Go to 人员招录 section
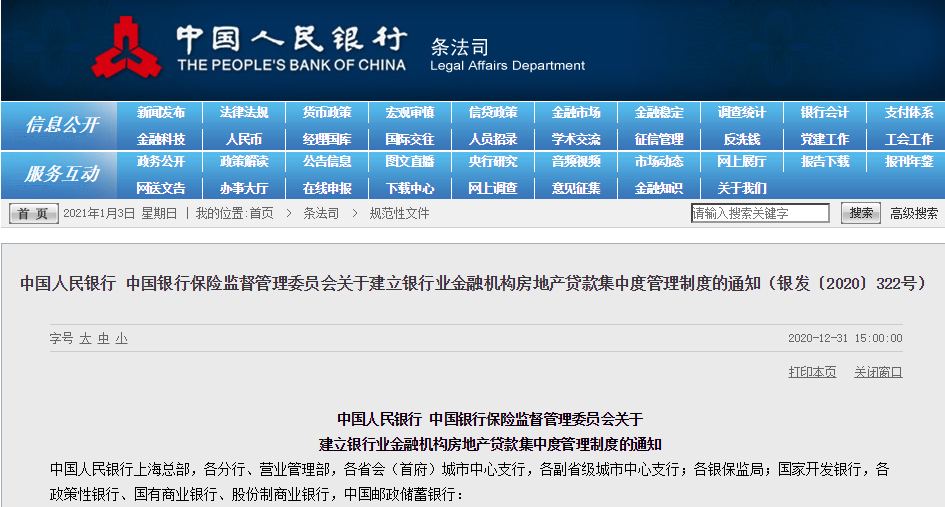Viewport: 945px width, 507px height. 493,139
